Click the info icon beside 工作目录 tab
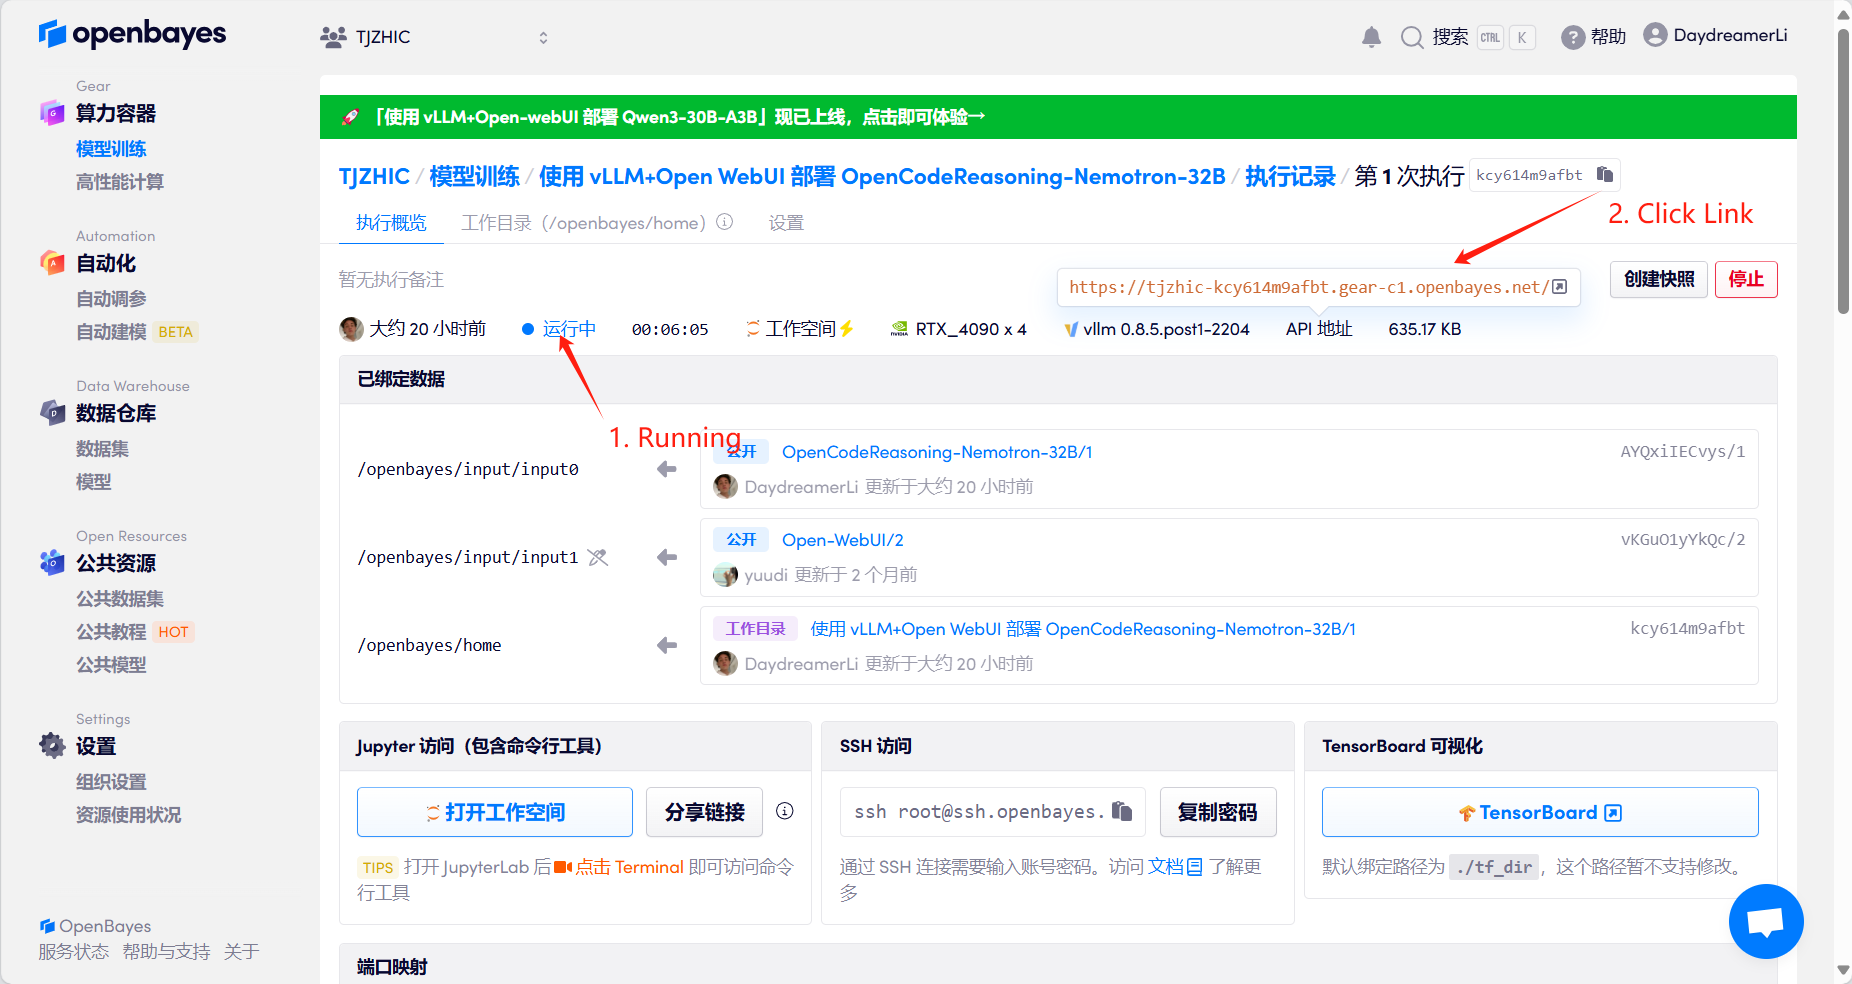Viewport: 1852px width, 984px height. pos(725,222)
